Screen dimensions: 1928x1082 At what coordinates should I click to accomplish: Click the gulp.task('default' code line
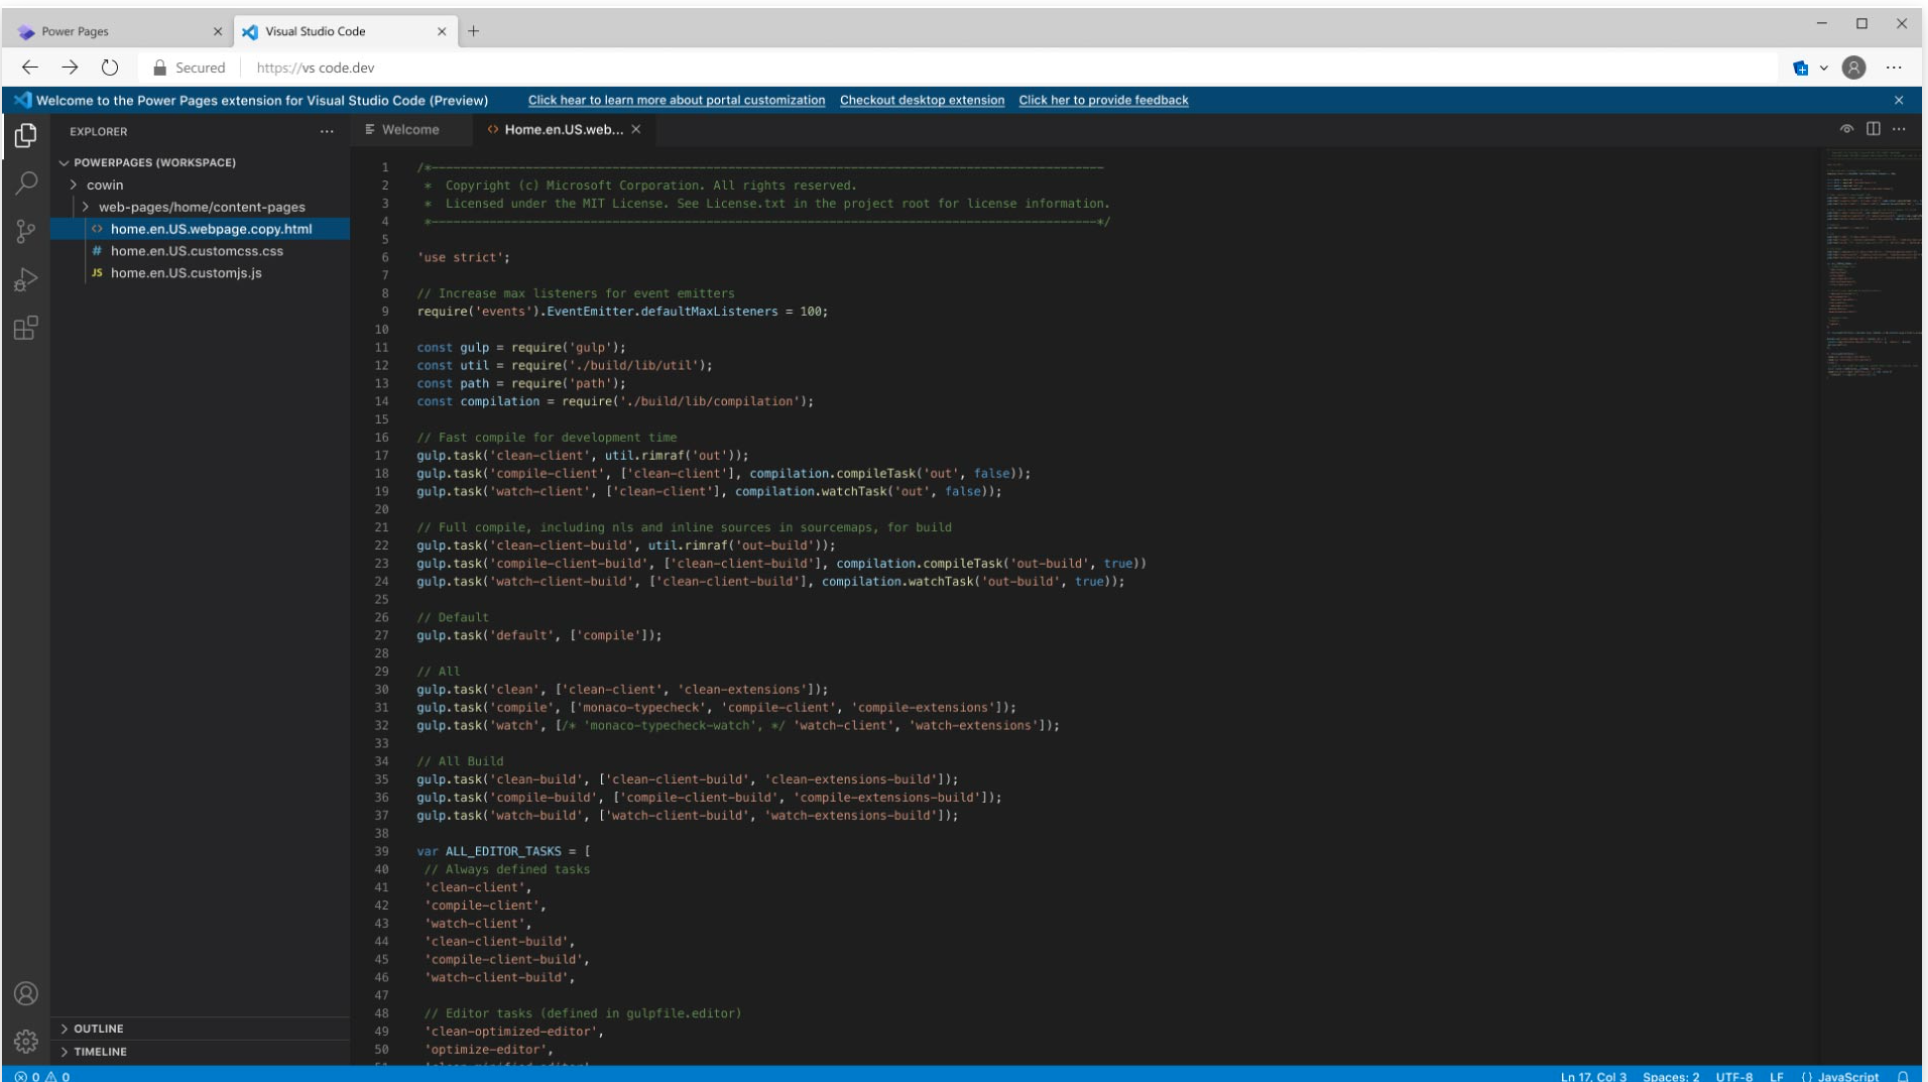[539, 636]
